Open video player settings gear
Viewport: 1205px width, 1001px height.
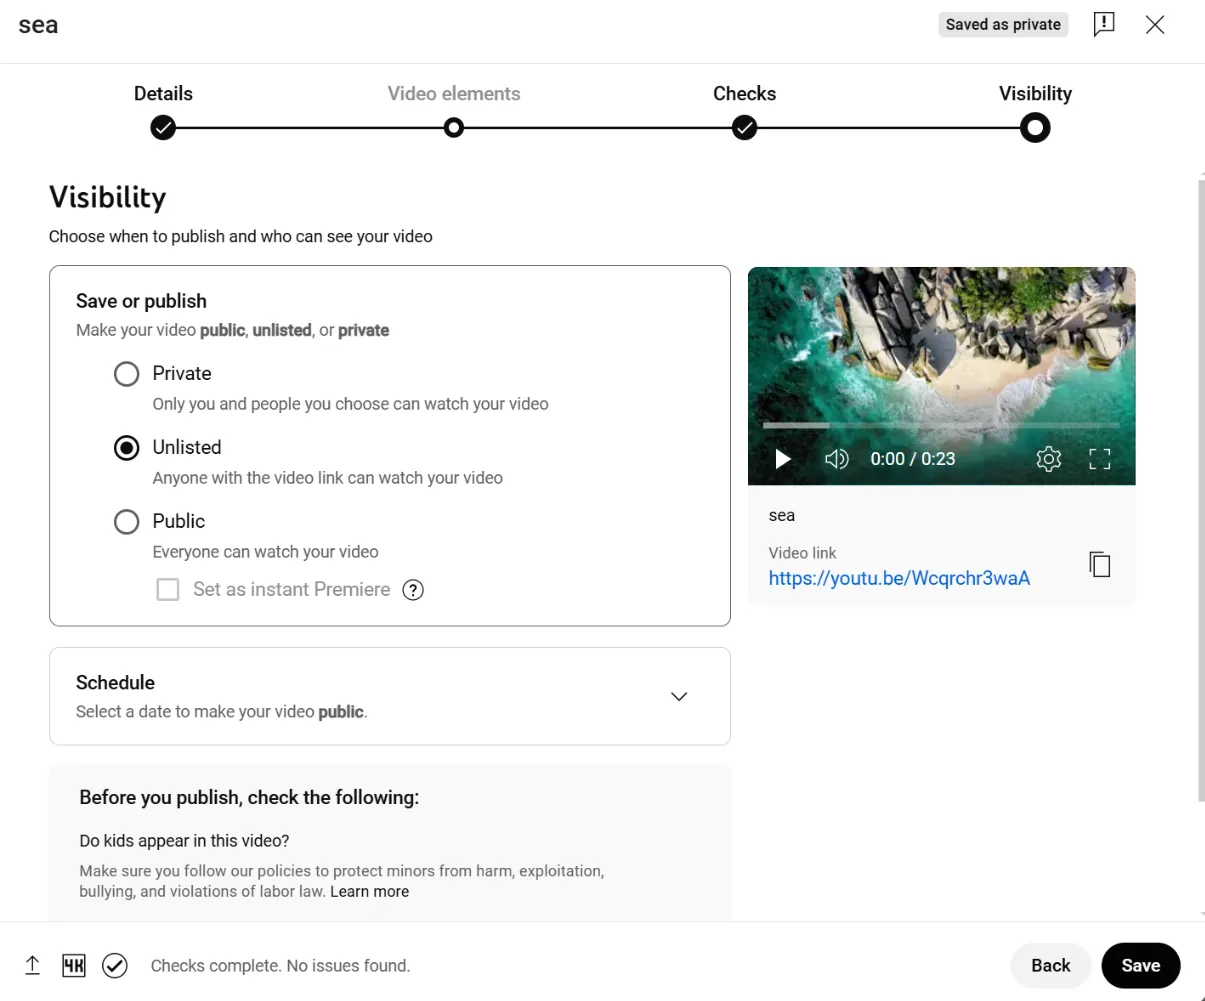click(x=1048, y=459)
